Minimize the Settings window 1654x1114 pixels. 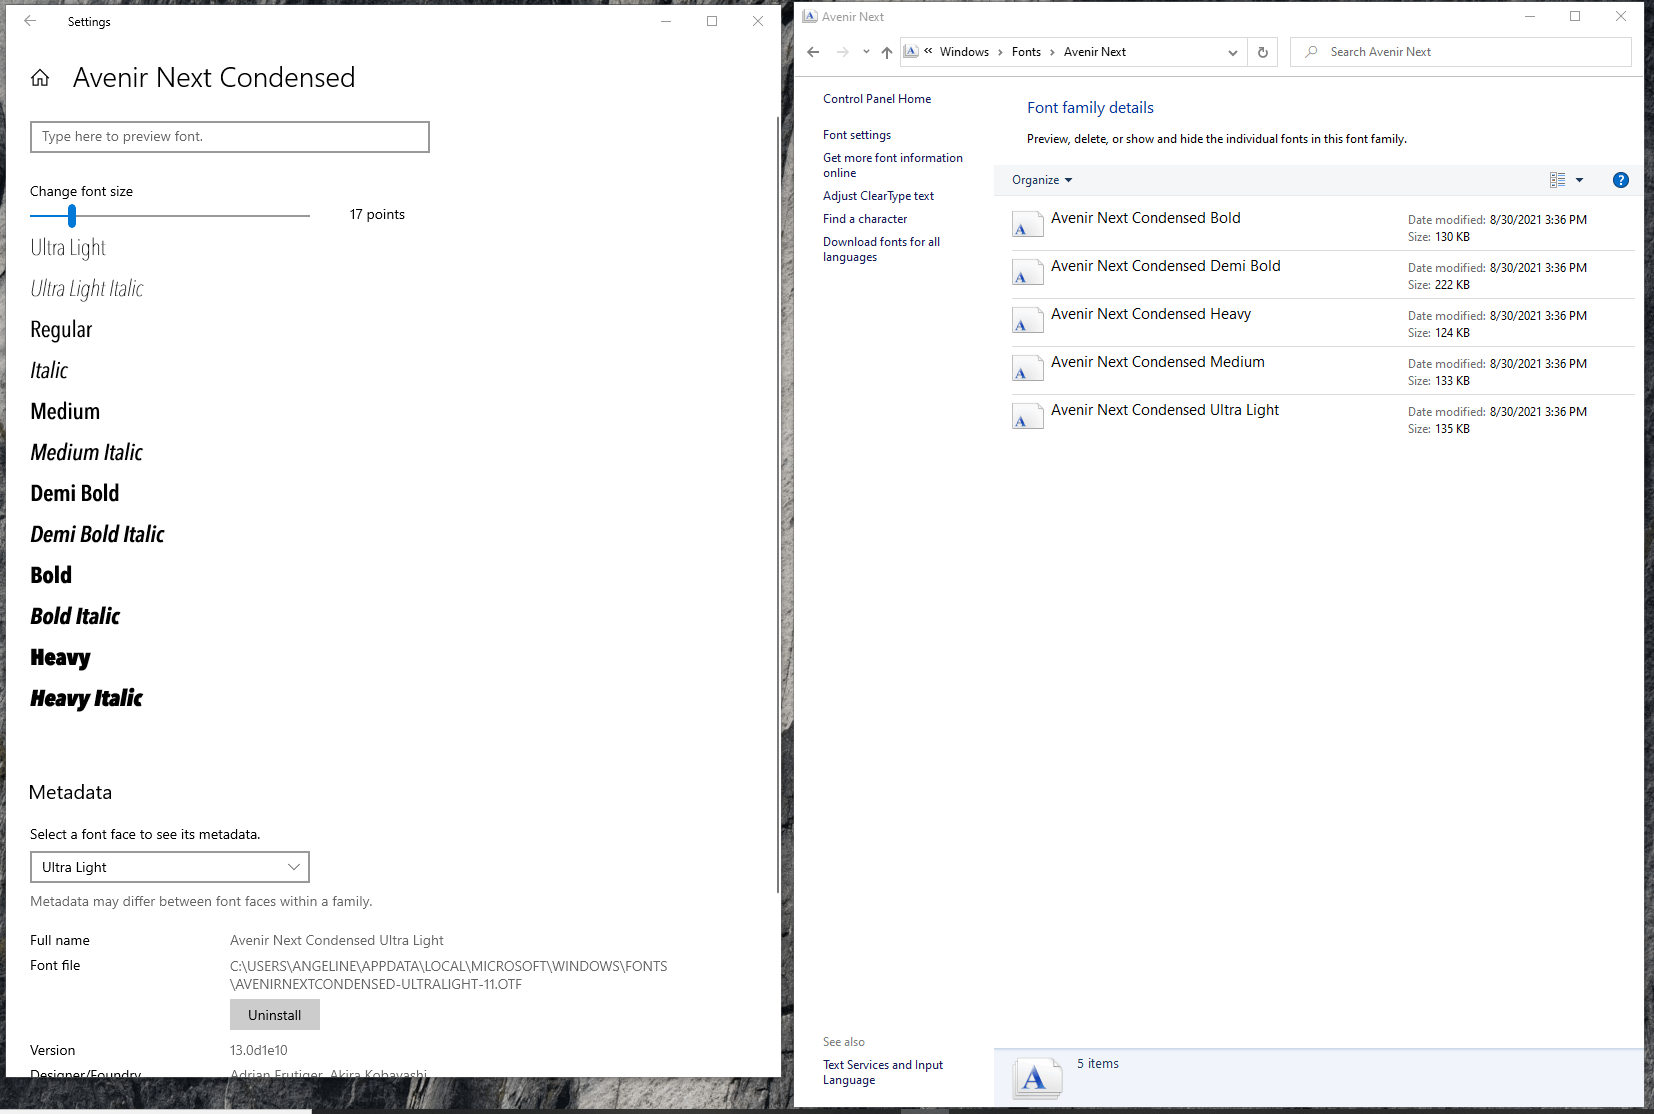tap(666, 21)
